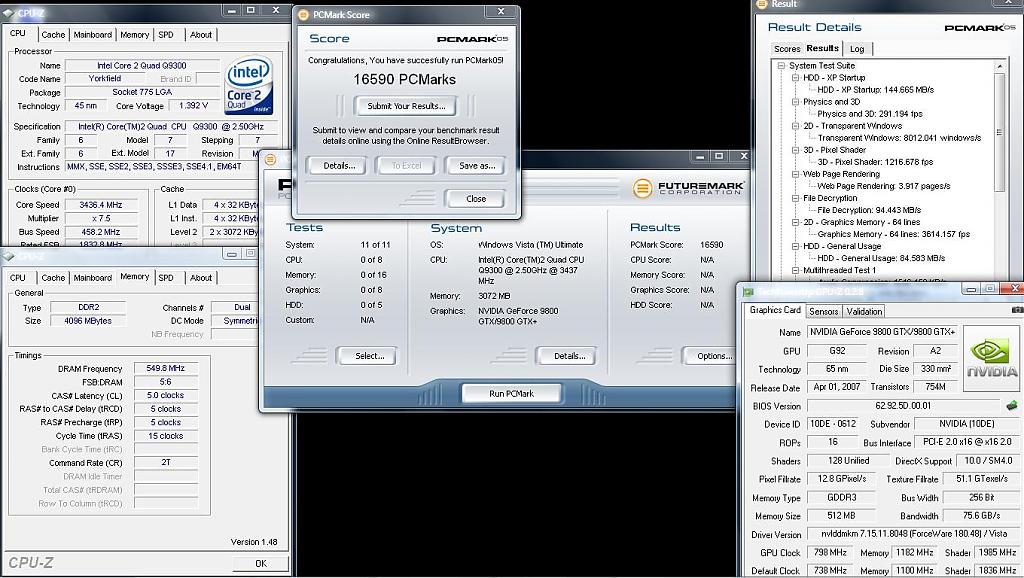The width and height of the screenshot is (1024, 578).
Task: Switch to the Sensors tab in GPU-Z
Action: click(x=824, y=312)
